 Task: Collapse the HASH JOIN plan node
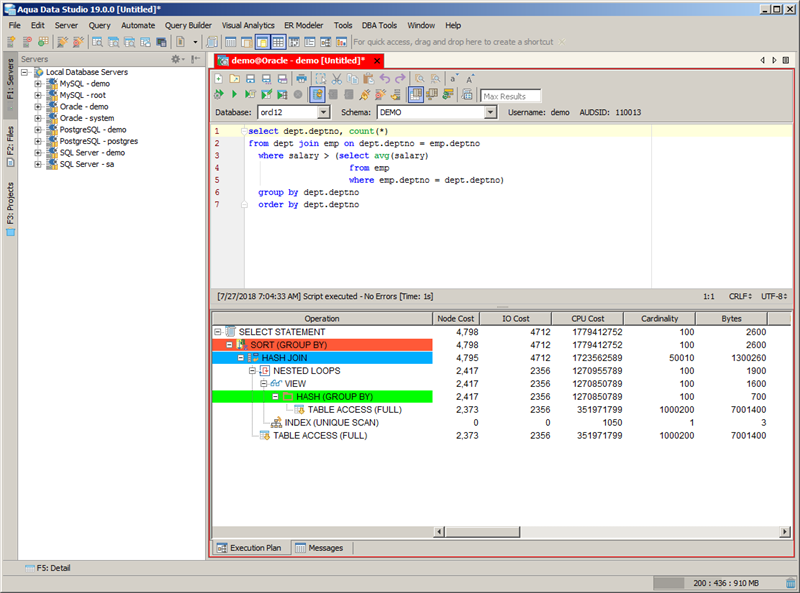pos(241,358)
